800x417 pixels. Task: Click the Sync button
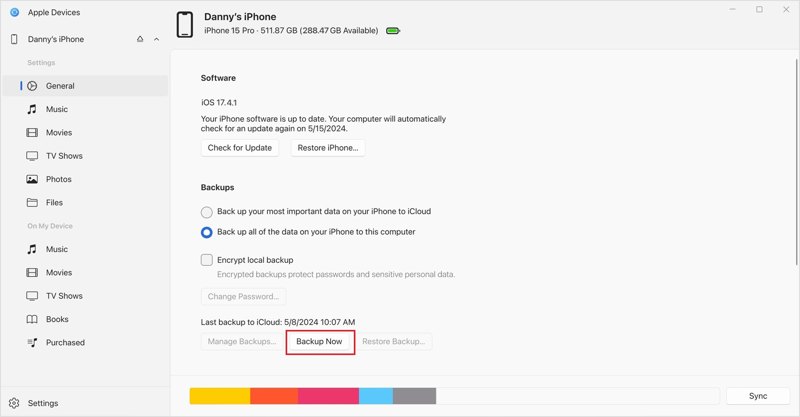click(x=757, y=396)
